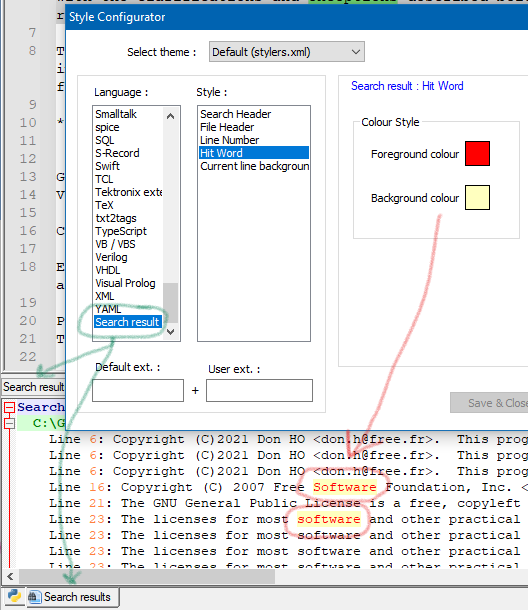Select YAML in Language list
The height and width of the screenshot is (610, 528).
[x=108, y=309]
